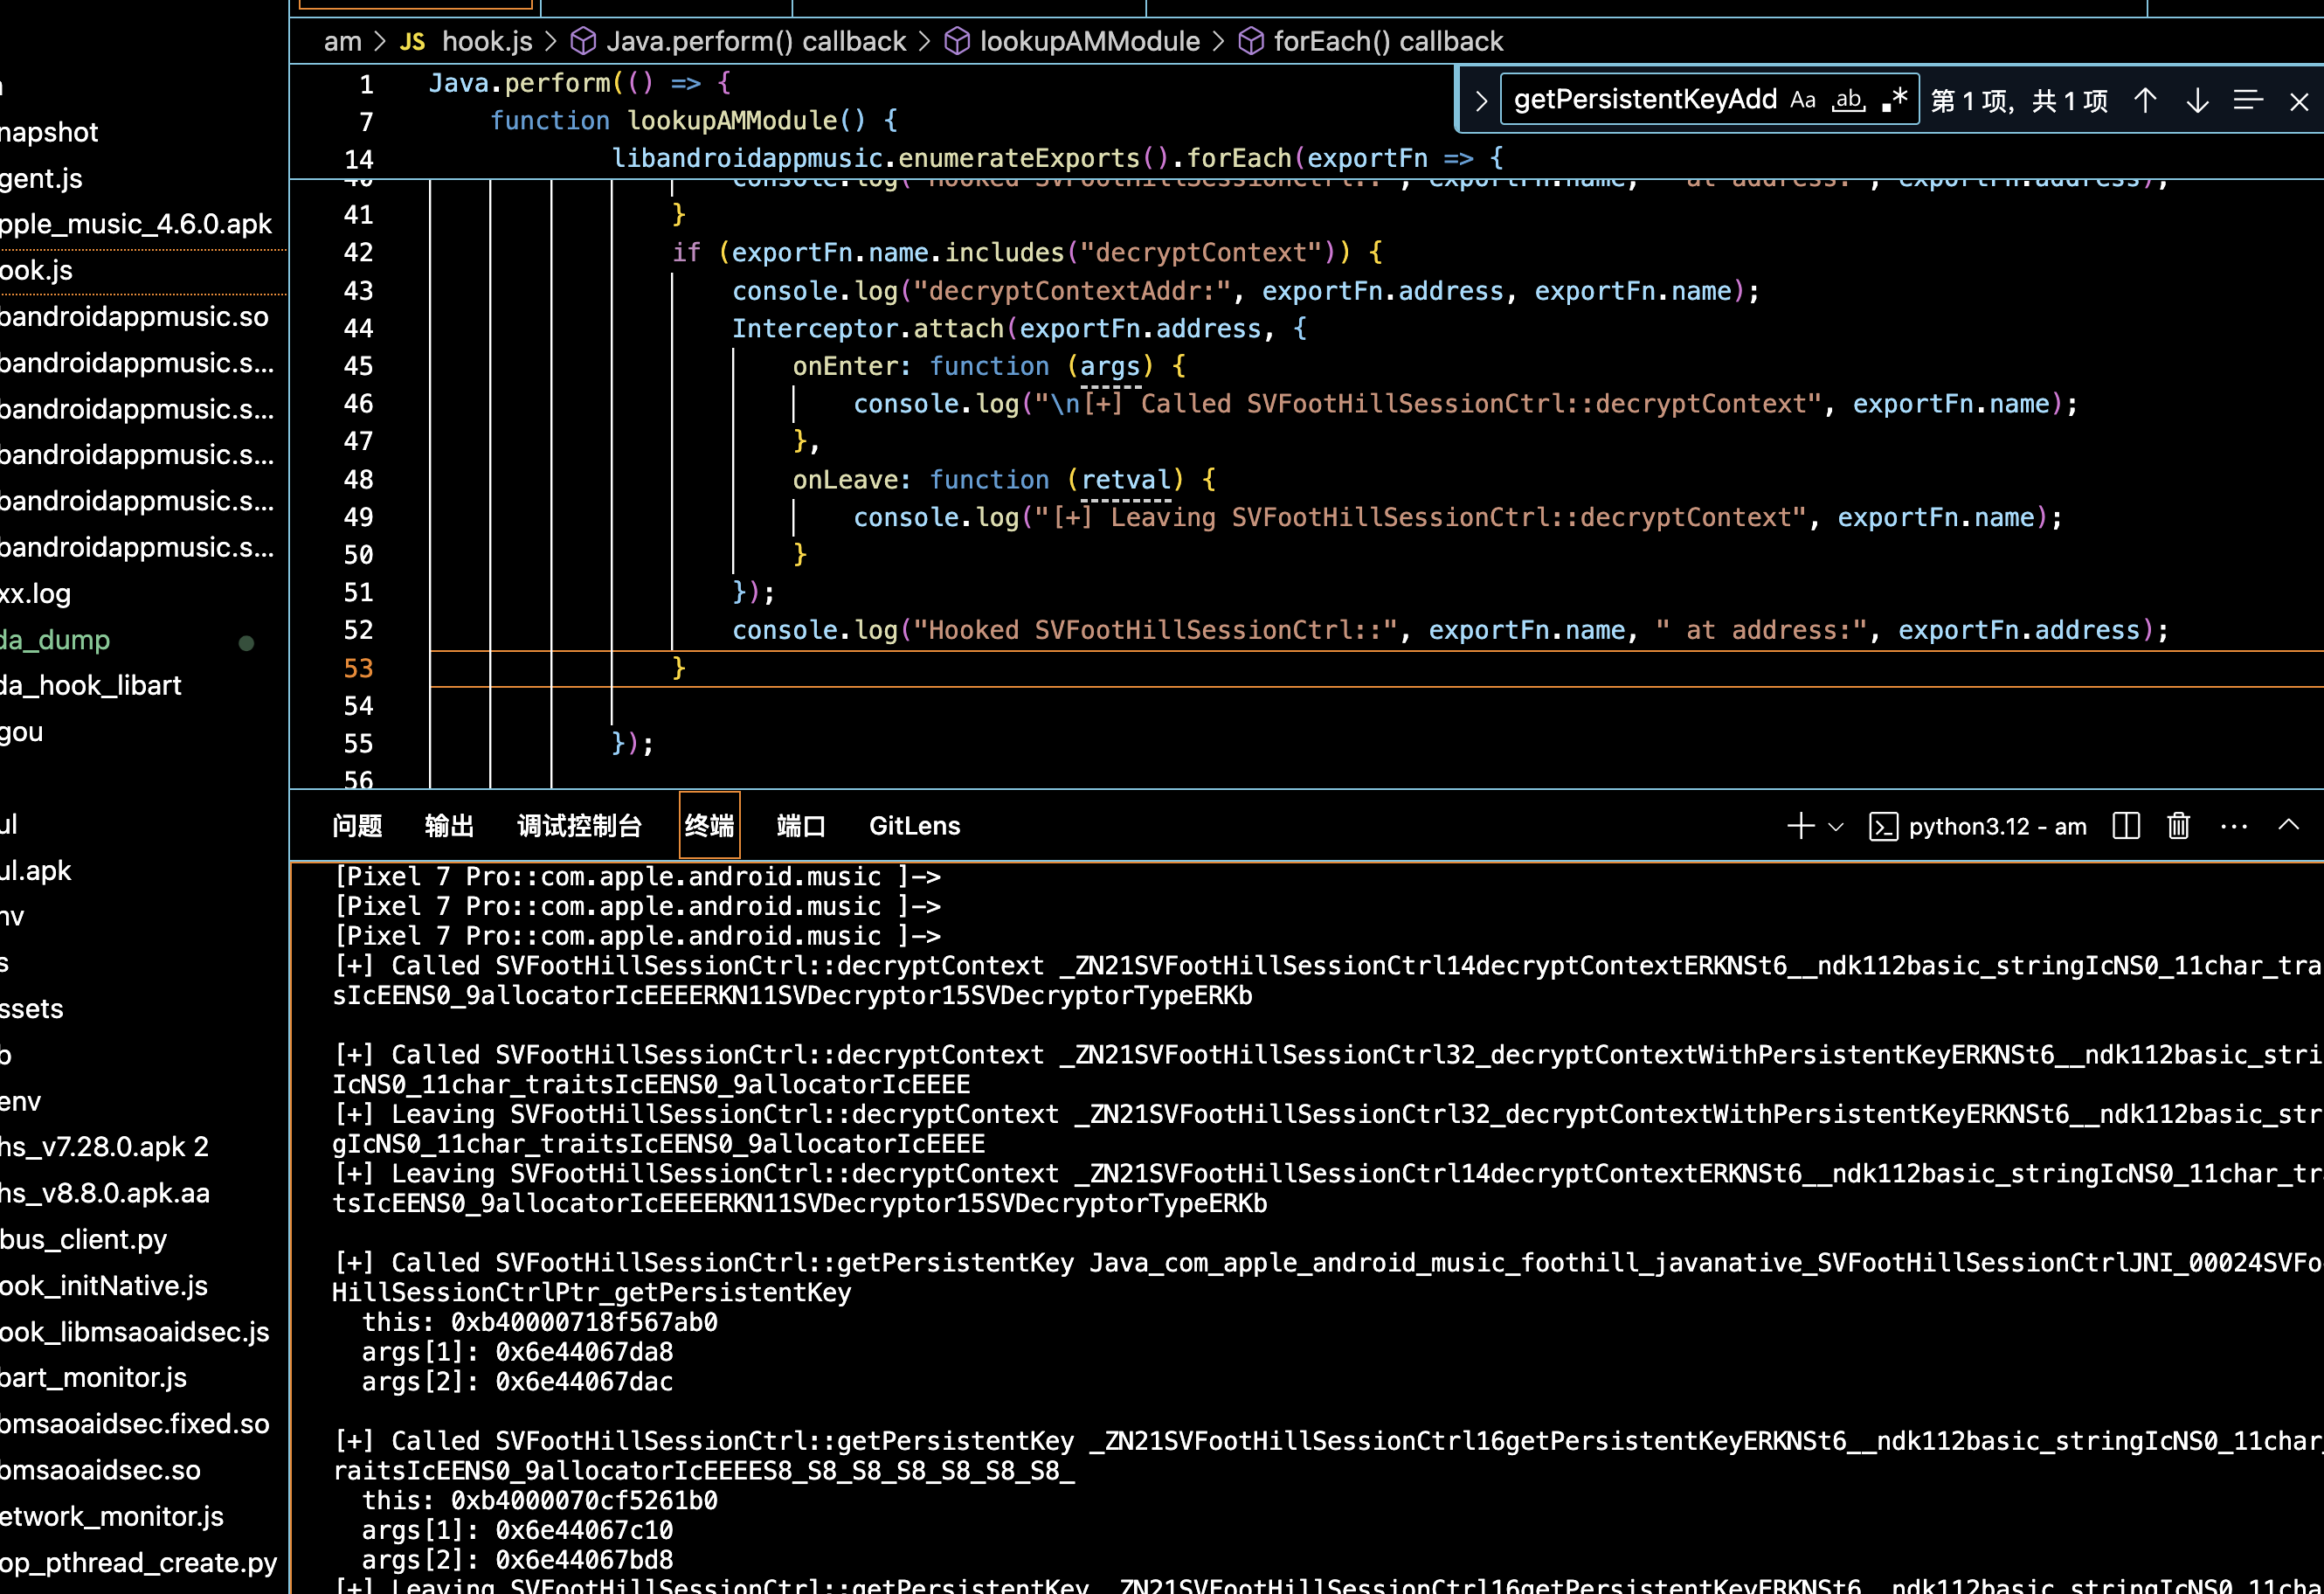The image size is (2324, 1594).
Task: Toggle Use Regular Expression in find widget
Action: [x=1894, y=100]
